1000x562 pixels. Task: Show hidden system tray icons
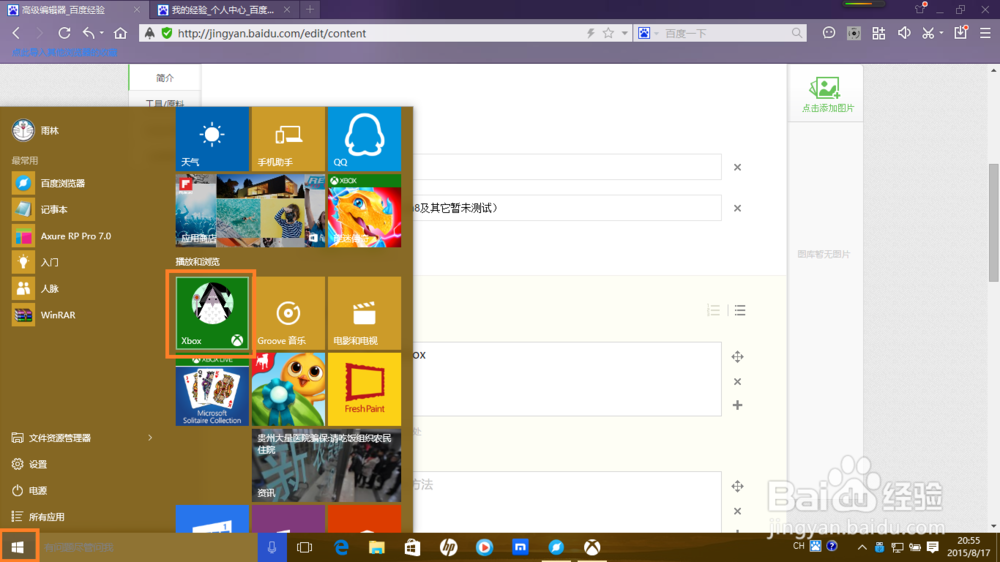tap(862, 547)
